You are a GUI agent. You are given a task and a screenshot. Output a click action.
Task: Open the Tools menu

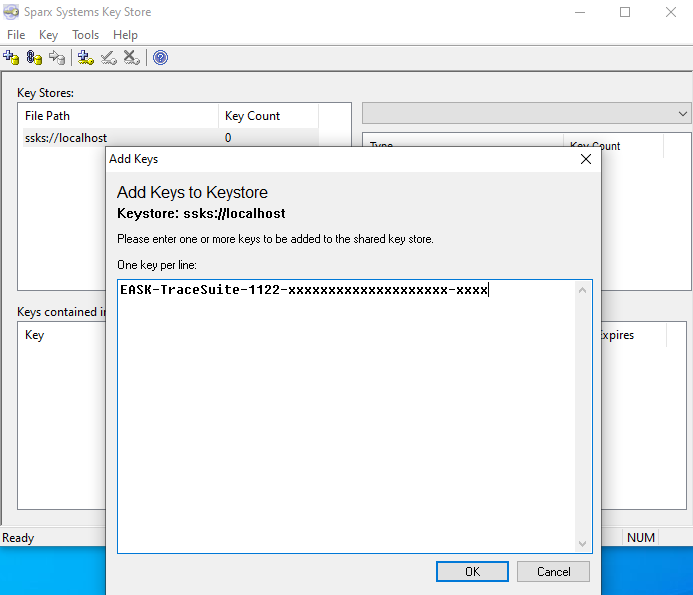(86, 35)
